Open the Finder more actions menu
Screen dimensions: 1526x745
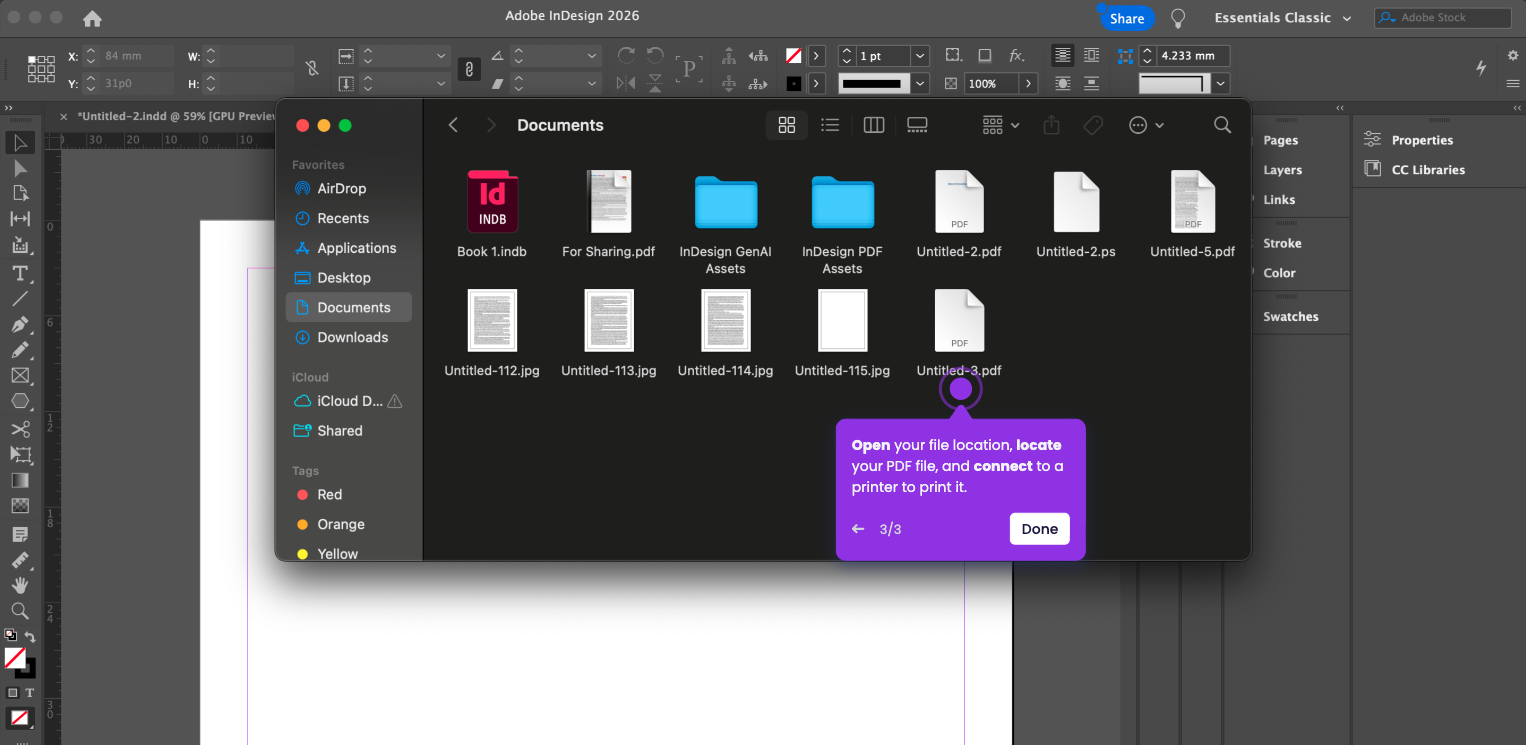pyautogui.click(x=1146, y=125)
